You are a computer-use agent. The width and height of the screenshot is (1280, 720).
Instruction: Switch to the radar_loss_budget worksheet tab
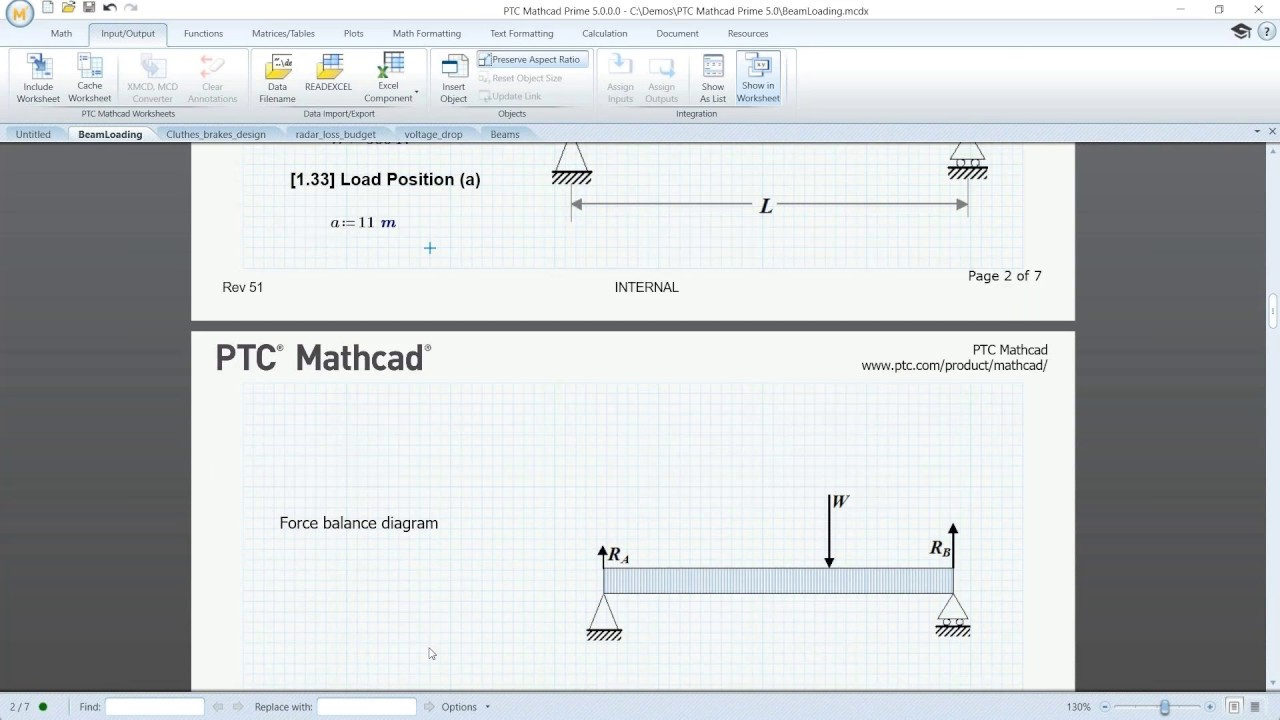tap(336, 134)
